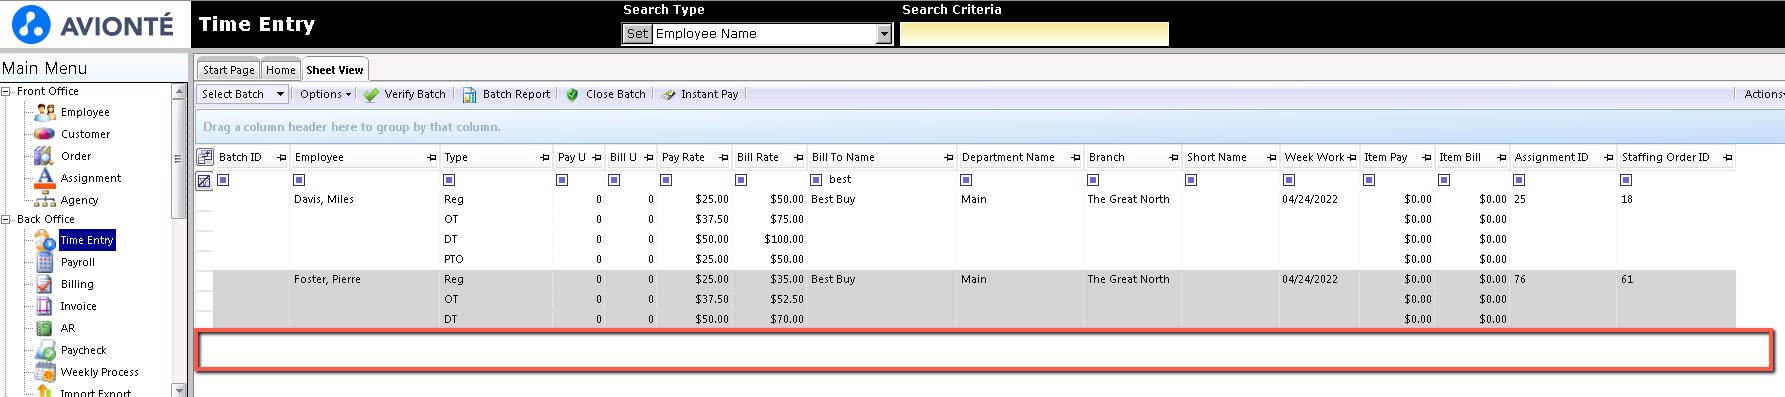The image size is (1785, 397).
Task: Toggle the Type filter operator box
Action: click(x=449, y=180)
